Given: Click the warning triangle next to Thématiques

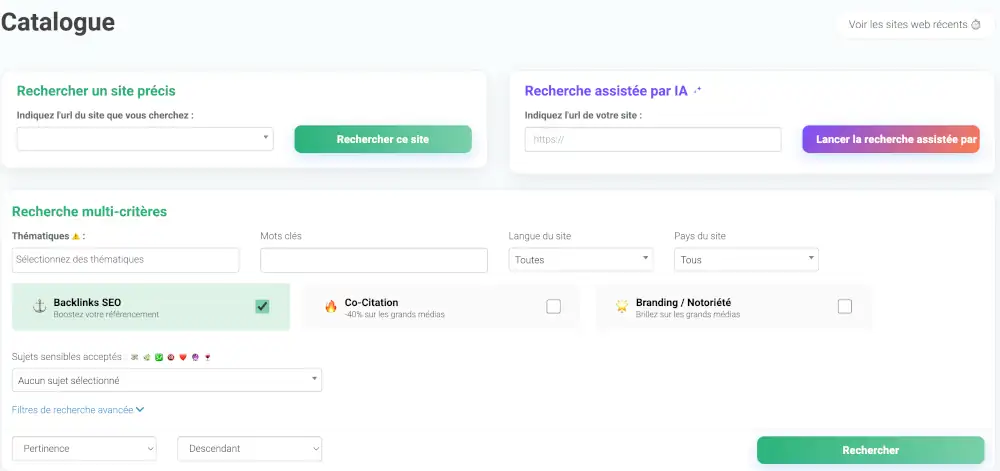Looking at the screenshot, I should tap(75, 236).
